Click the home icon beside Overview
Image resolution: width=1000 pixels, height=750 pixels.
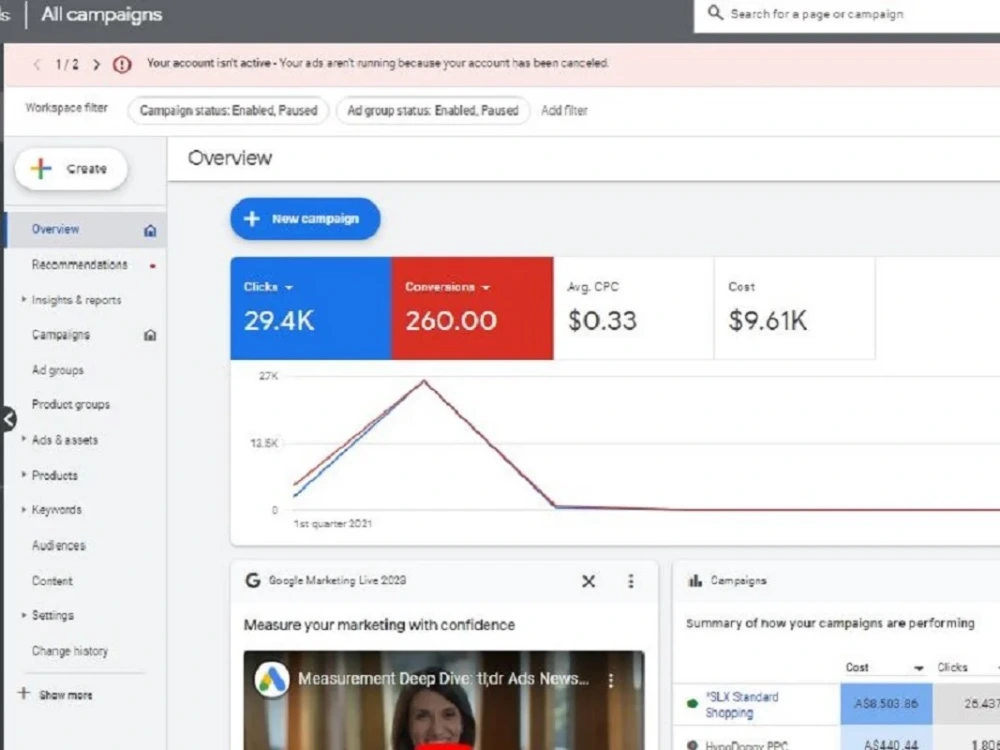(x=150, y=230)
